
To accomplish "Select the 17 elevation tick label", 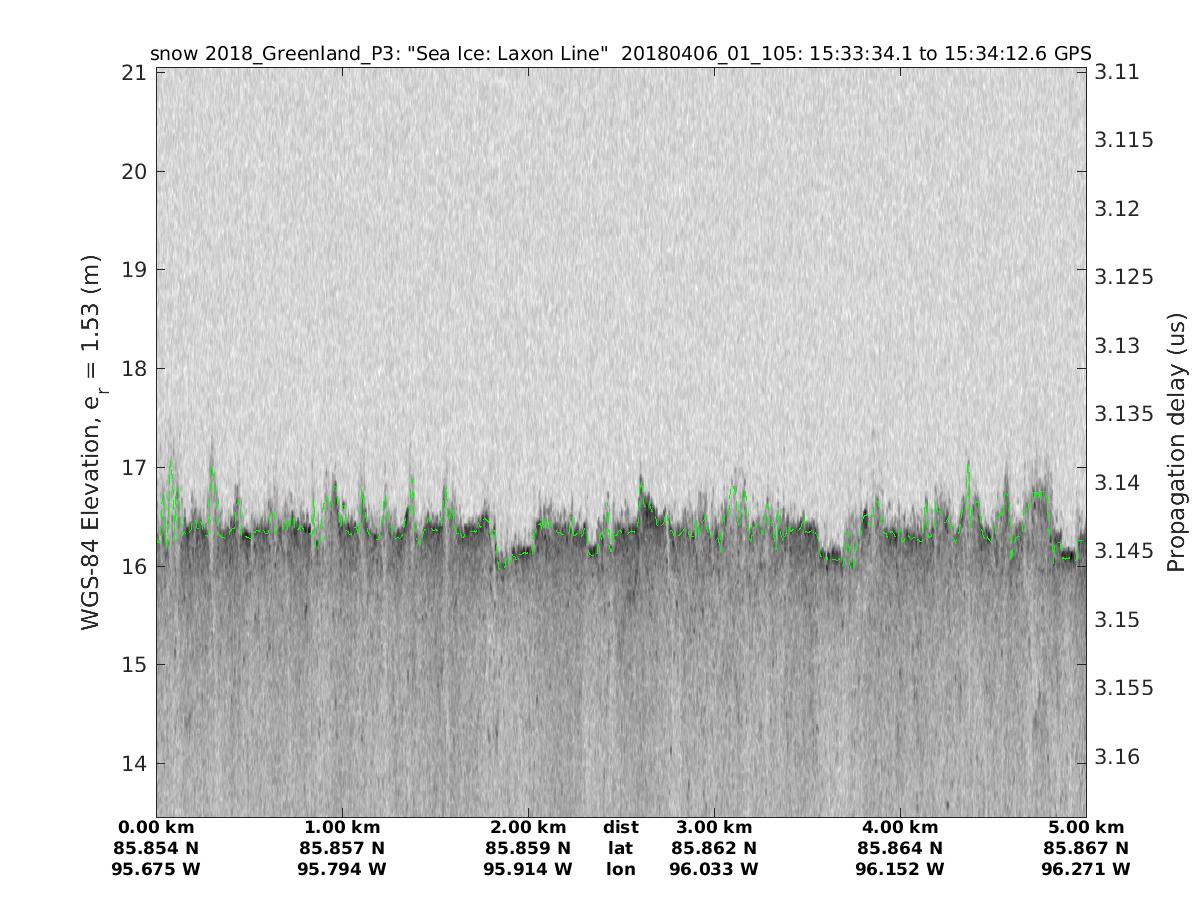I will tap(134, 467).
